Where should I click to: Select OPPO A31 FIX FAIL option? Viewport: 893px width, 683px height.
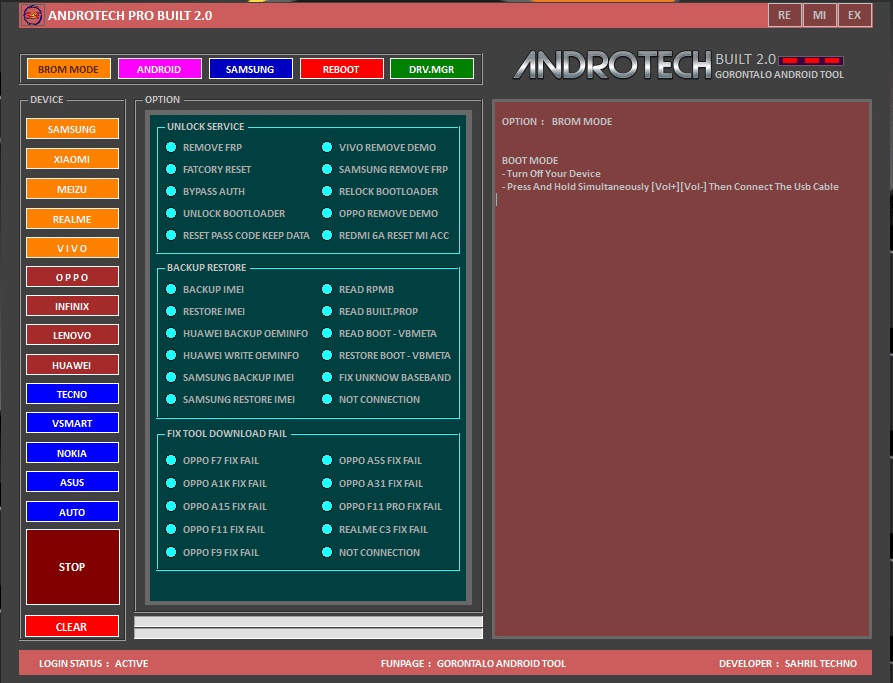373,483
